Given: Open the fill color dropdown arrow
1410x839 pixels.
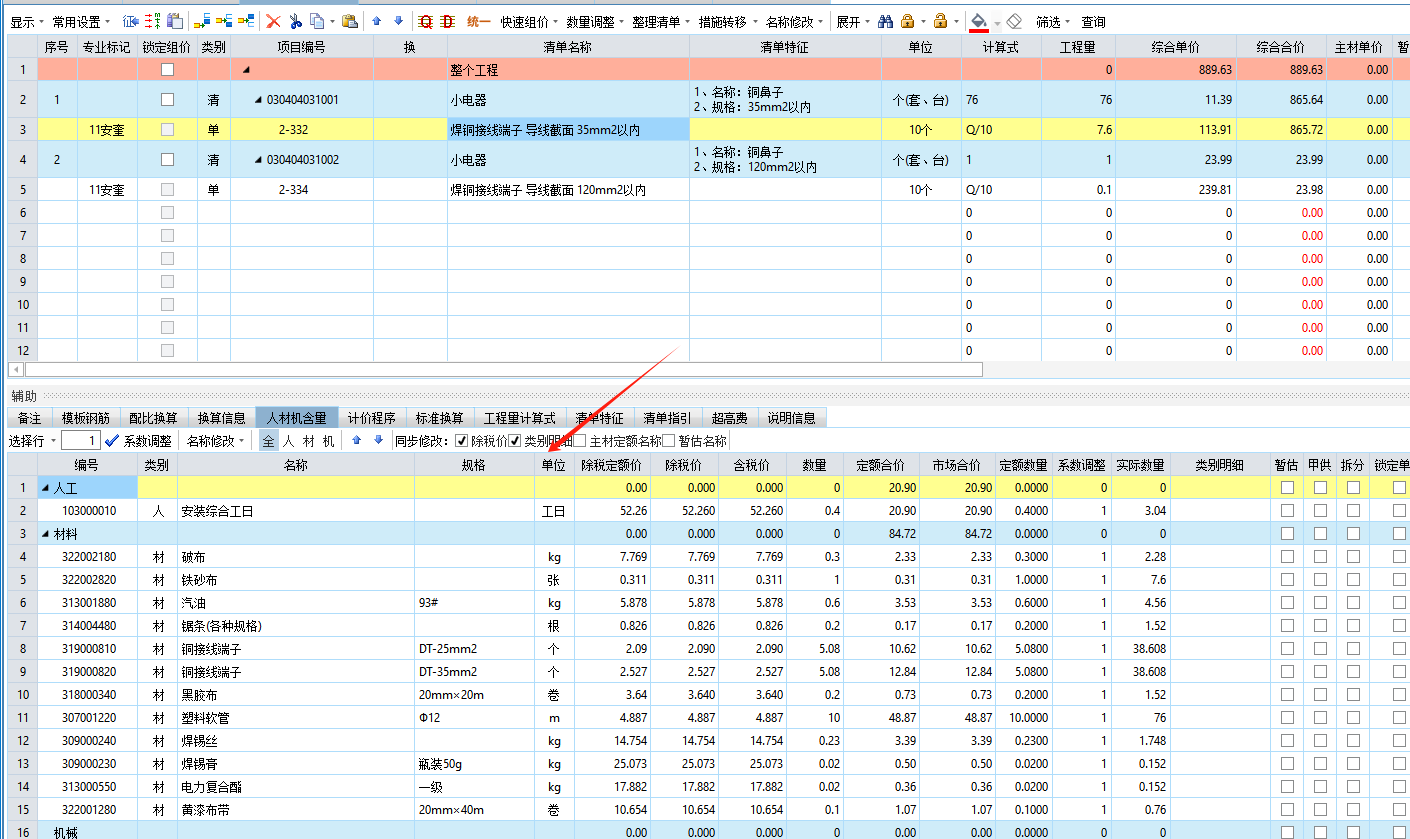Looking at the screenshot, I should coord(997,22).
